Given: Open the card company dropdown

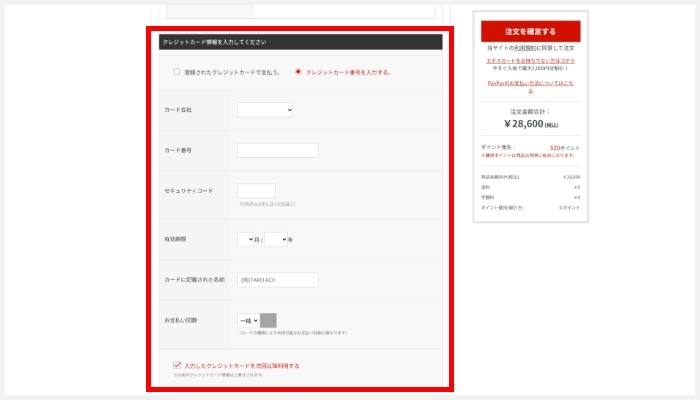Looking at the screenshot, I should [265, 109].
